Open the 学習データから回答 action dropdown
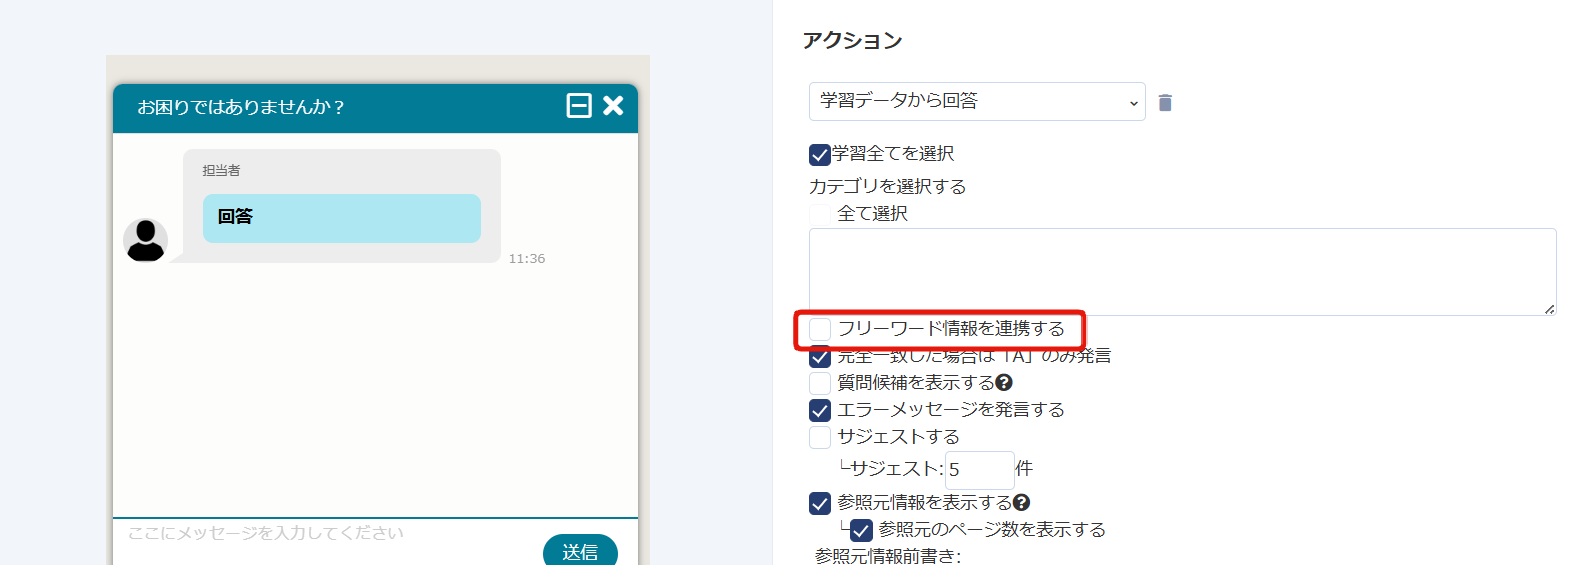This screenshot has height=565, width=1594. (x=977, y=101)
